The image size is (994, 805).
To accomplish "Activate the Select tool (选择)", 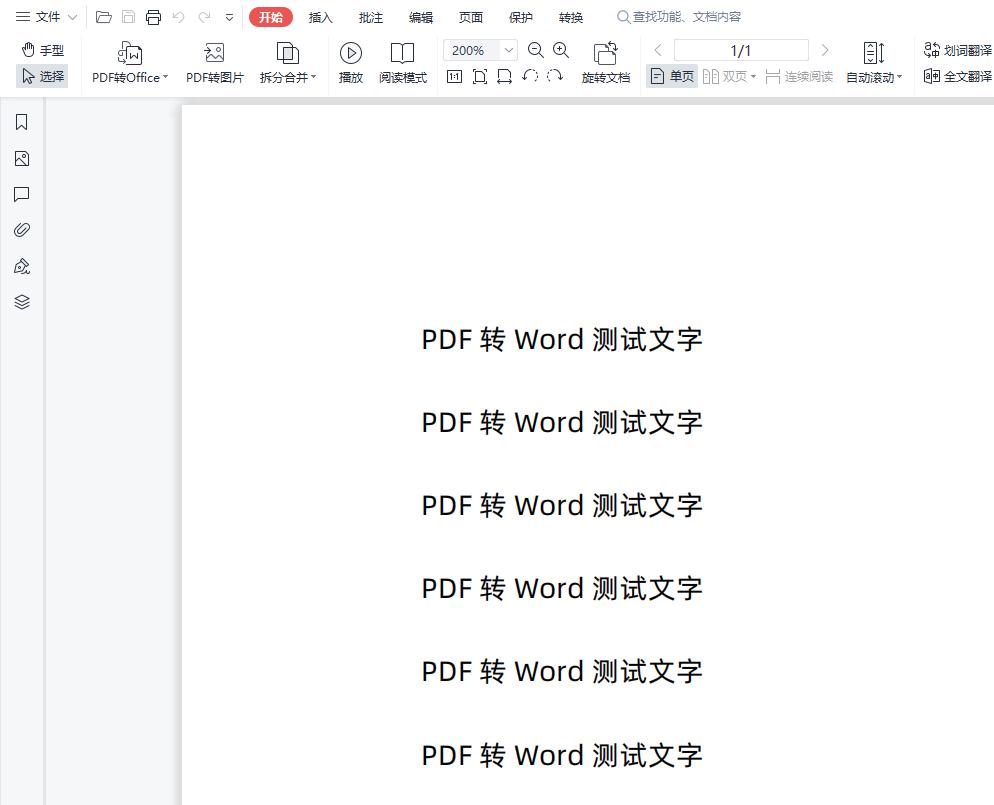I will (43, 76).
